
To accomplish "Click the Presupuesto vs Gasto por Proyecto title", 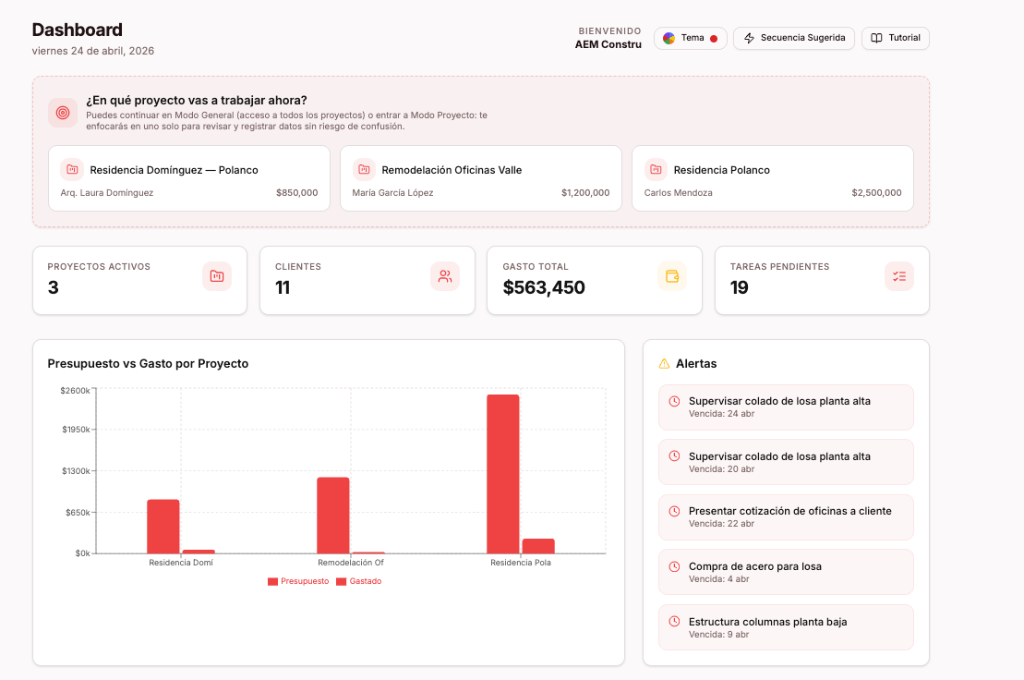I will coord(148,364).
